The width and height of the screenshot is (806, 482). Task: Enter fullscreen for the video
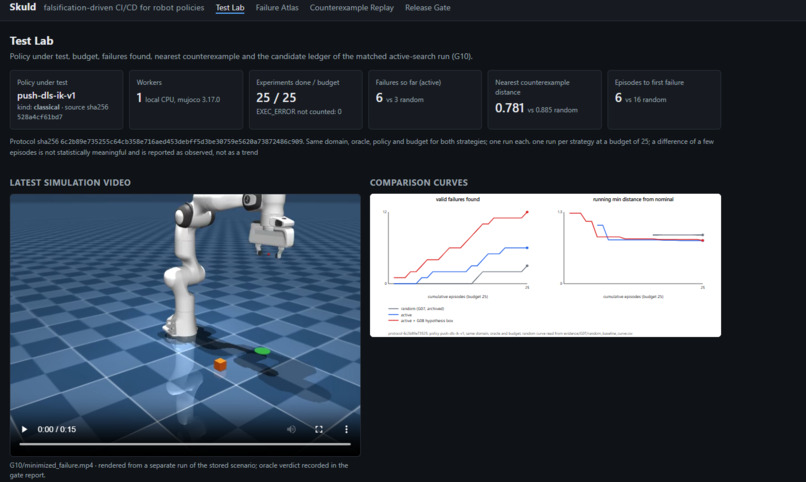click(319, 429)
